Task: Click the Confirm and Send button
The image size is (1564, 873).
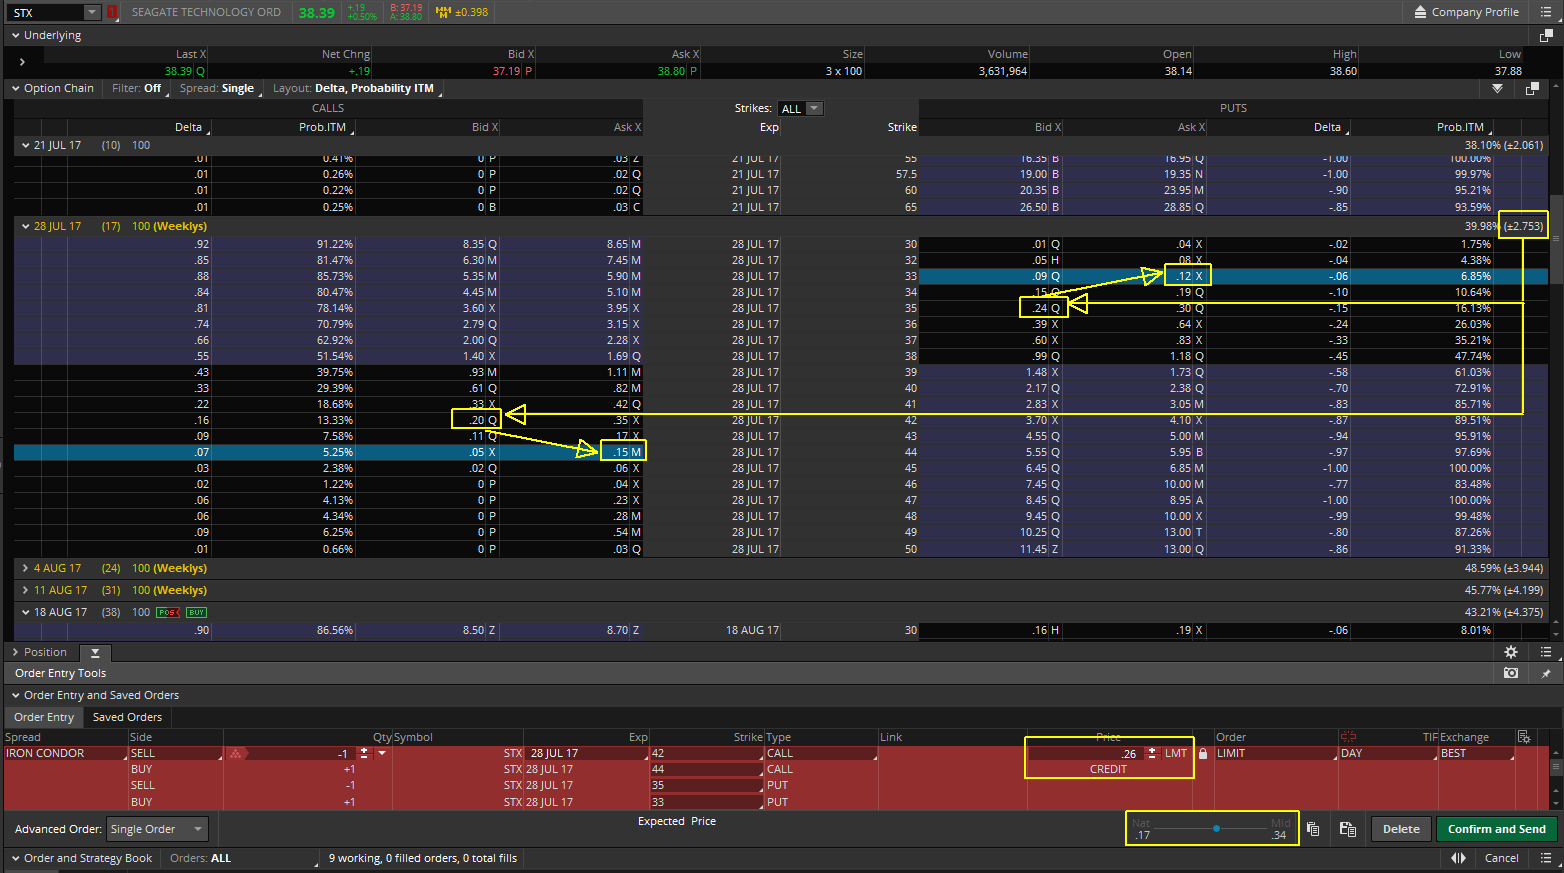Action: click(1496, 829)
